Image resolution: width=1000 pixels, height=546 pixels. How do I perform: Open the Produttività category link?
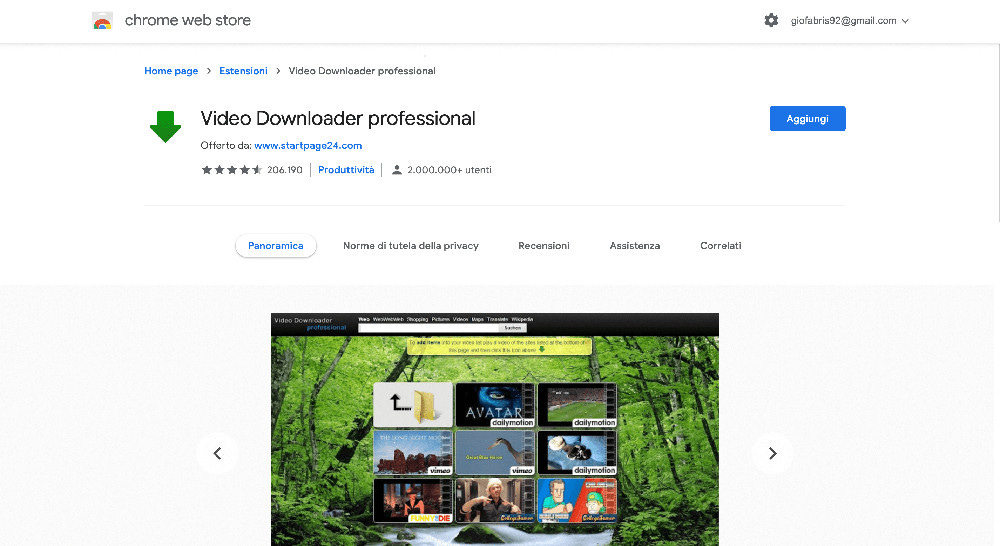coord(346,170)
